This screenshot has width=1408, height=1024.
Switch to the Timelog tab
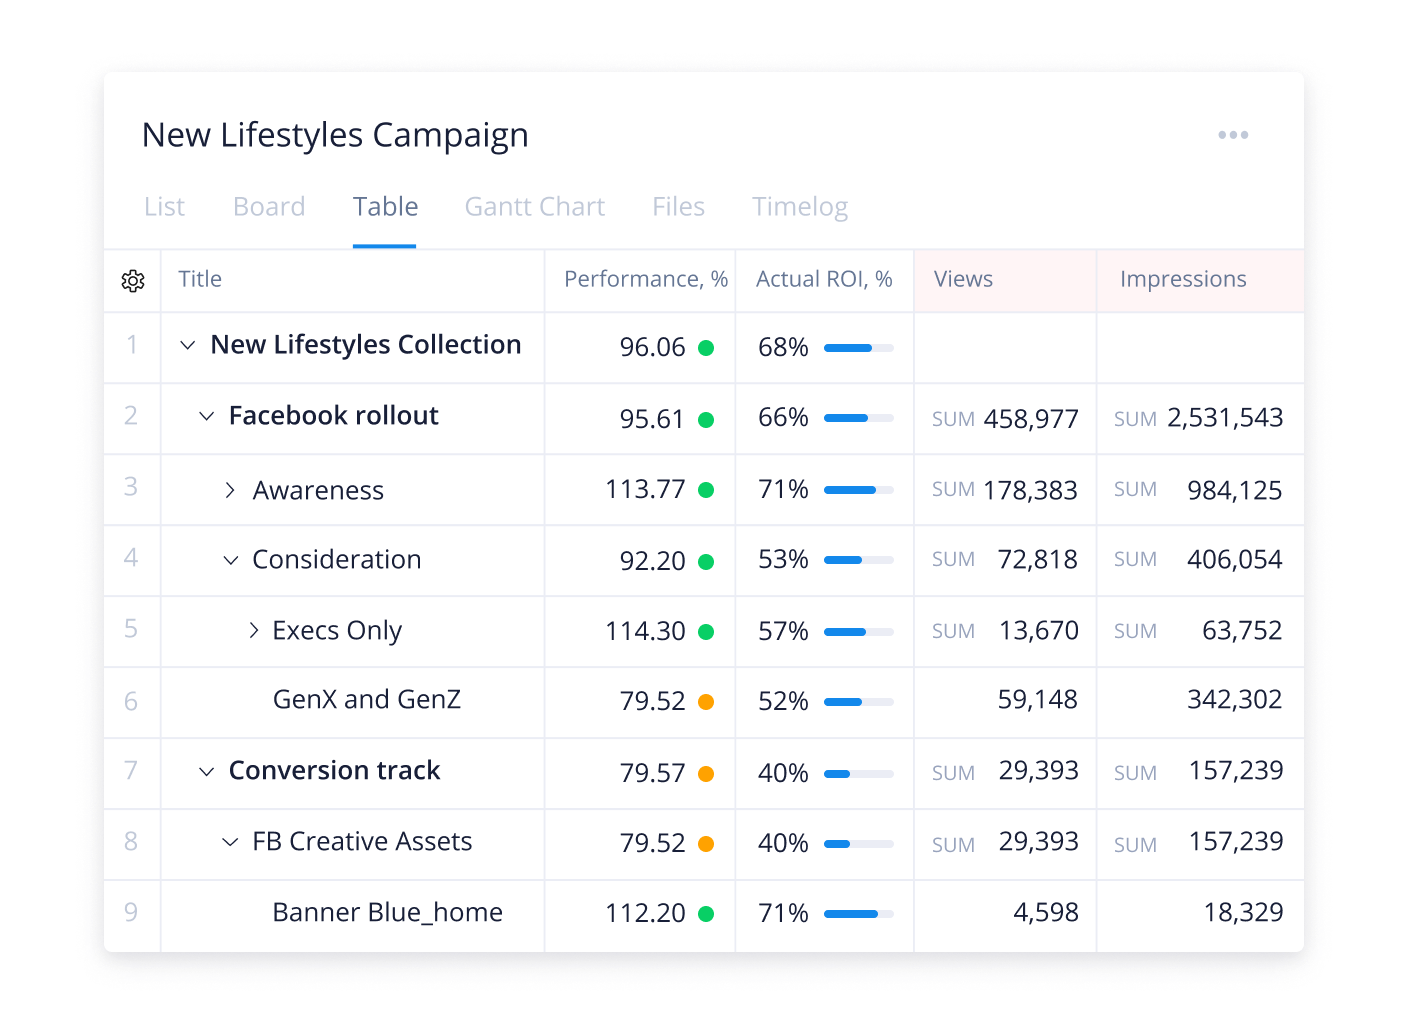[799, 206]
